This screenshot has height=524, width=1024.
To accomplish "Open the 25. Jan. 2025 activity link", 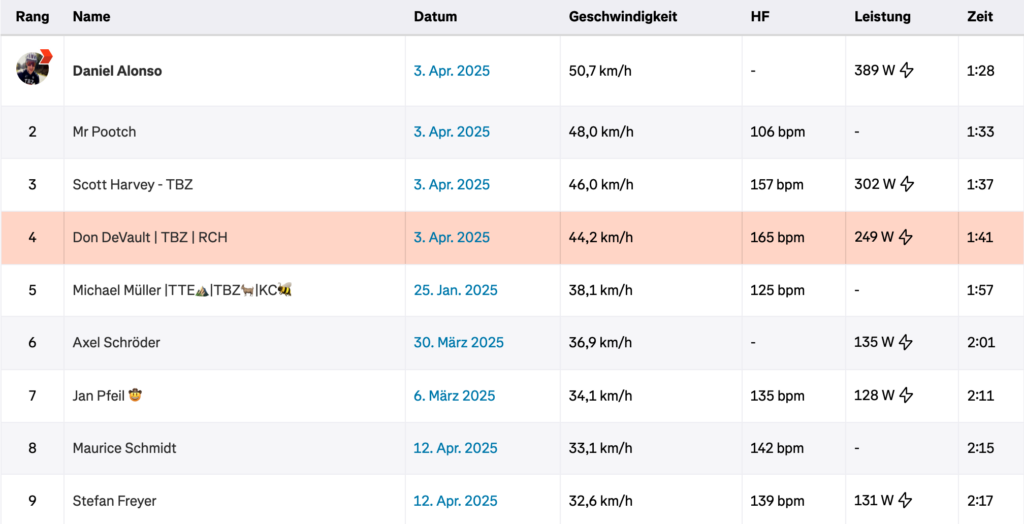I will click(455, 290).
